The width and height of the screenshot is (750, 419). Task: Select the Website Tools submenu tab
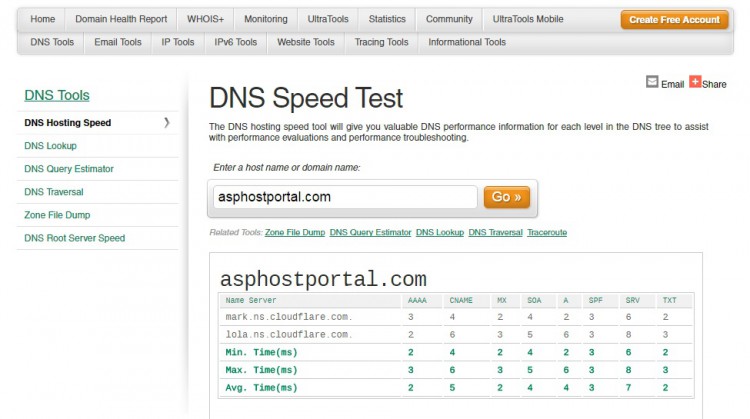(x=306, y=42)
